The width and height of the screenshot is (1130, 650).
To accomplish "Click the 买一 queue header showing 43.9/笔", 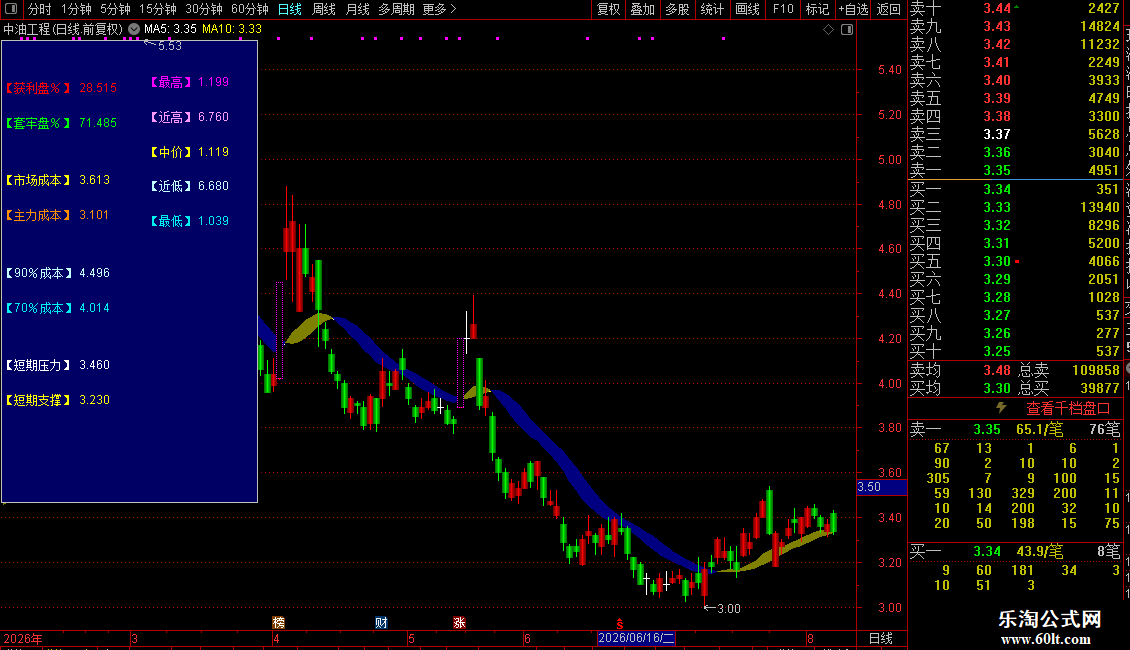I will [1015, 552].
